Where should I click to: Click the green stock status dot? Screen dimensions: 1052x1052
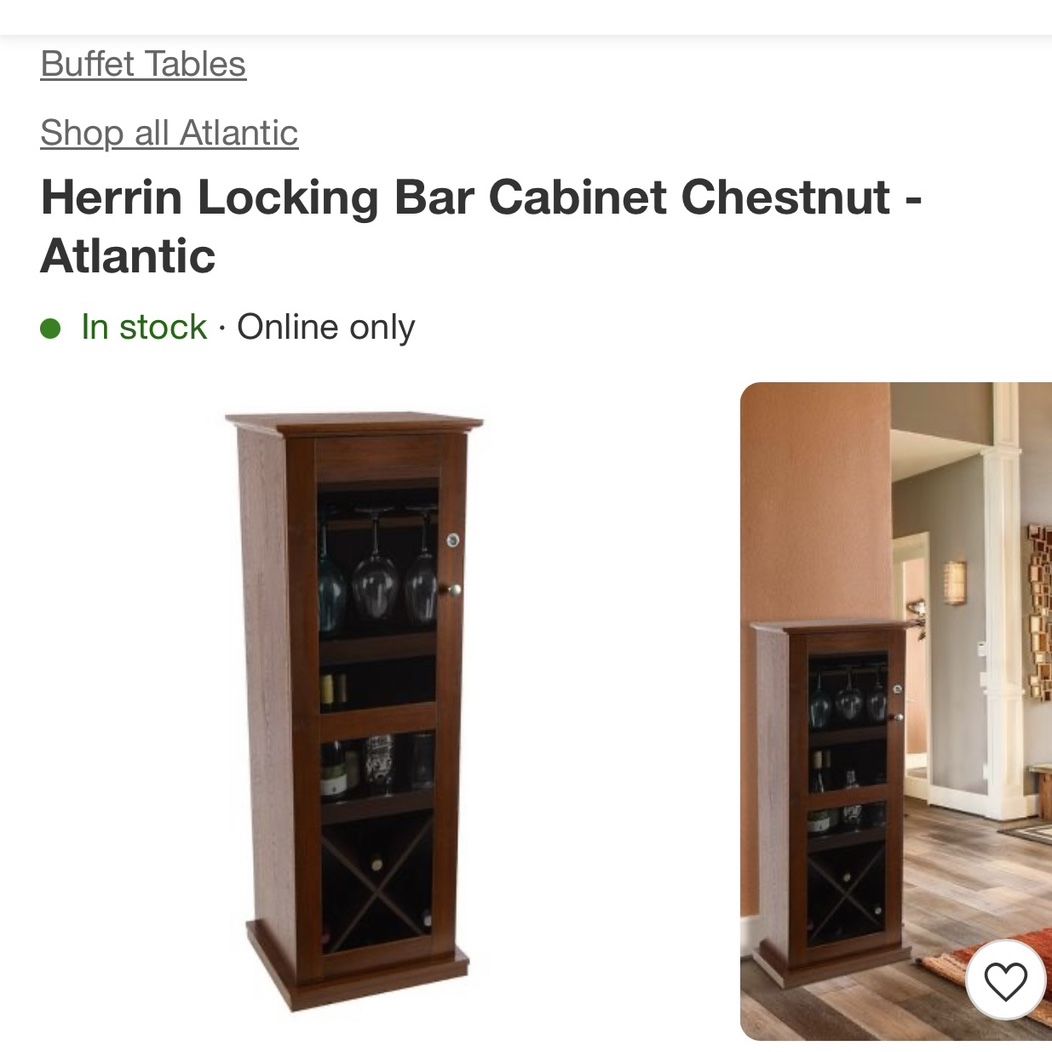tap(50, 329)
